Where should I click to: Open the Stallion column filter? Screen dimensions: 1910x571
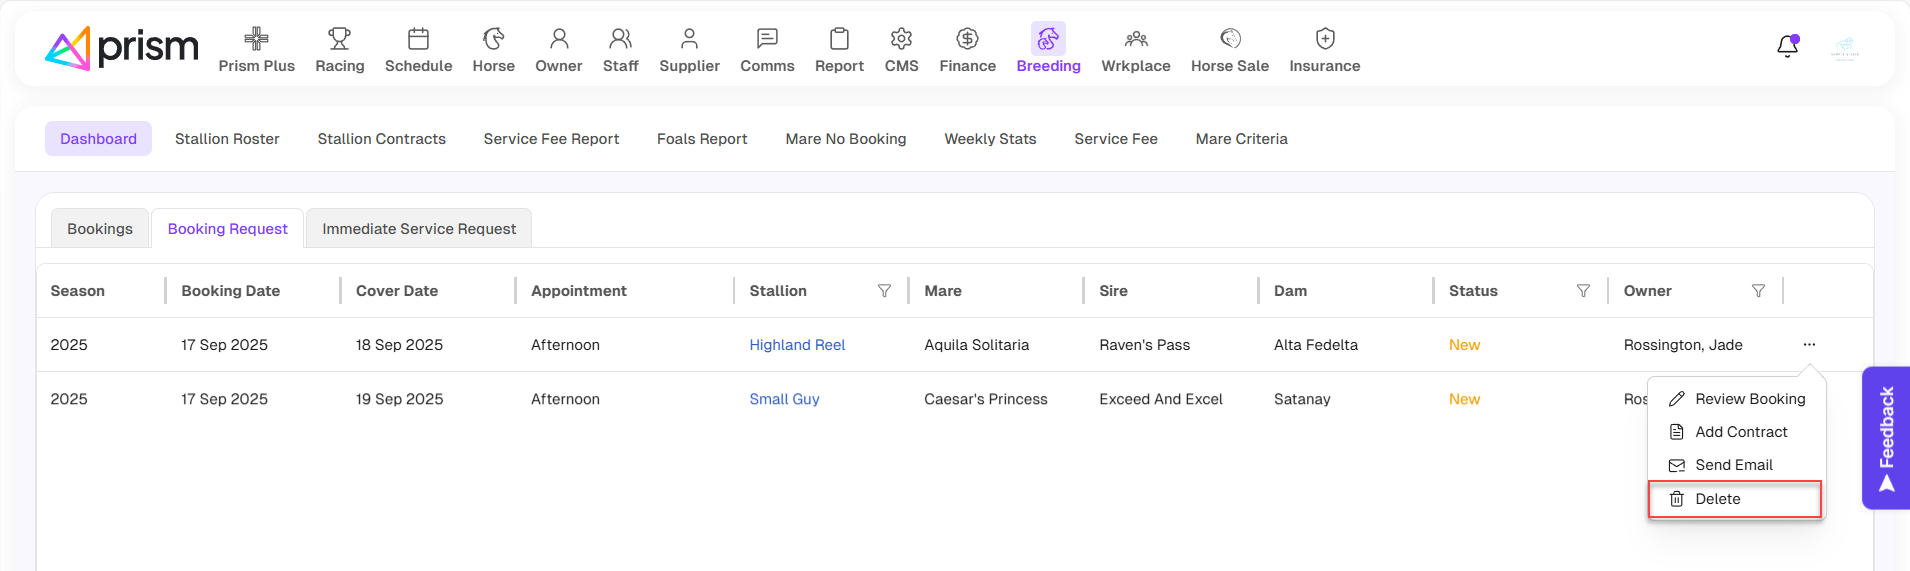[884, 291]
